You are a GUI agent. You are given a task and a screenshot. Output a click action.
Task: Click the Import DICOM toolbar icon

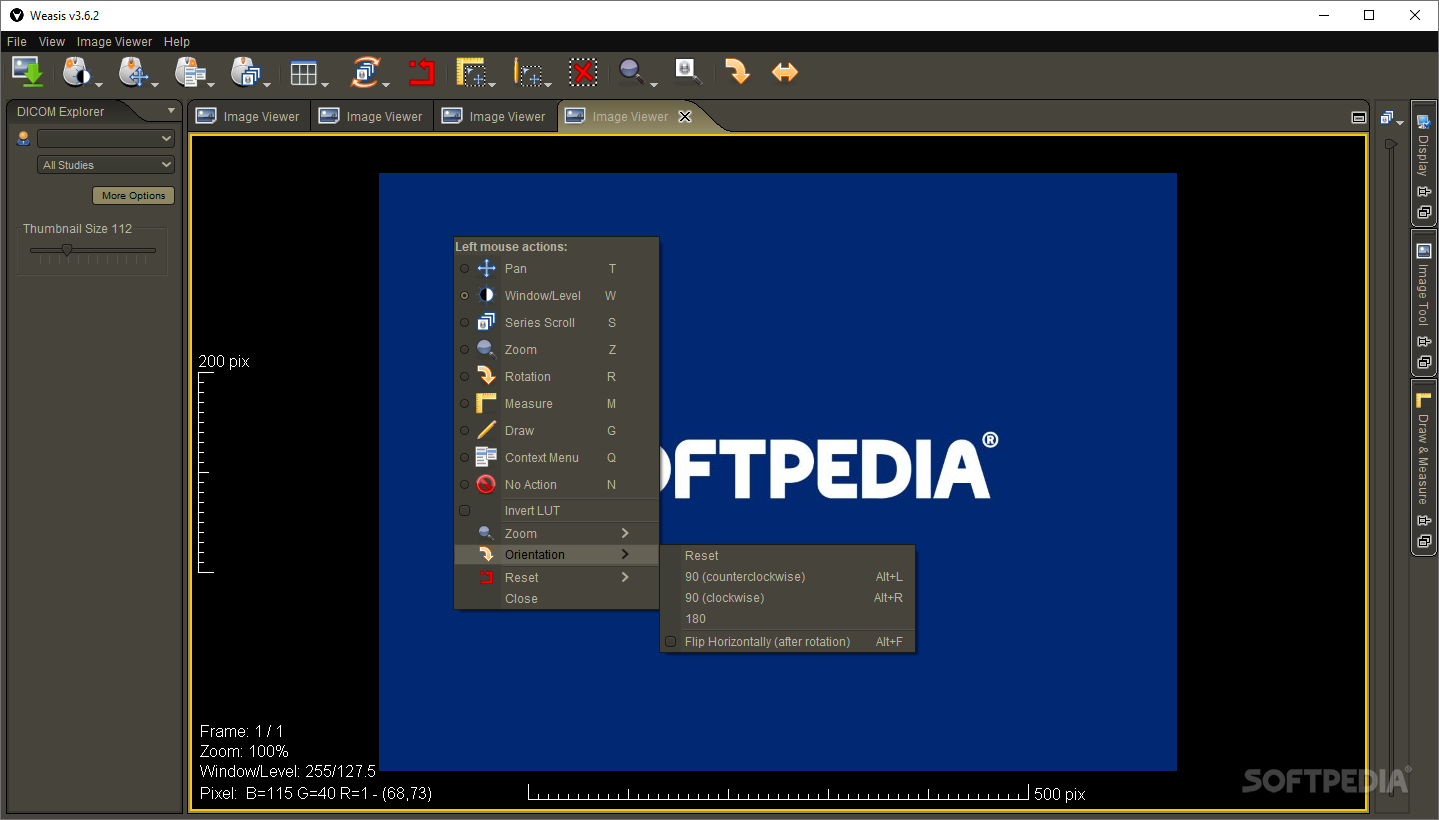click(x=27, y=72)
